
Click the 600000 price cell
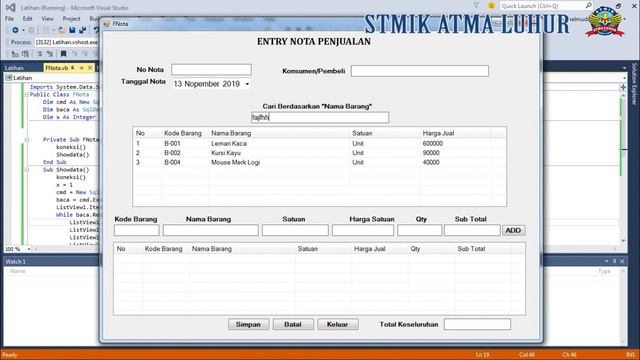coord(433,144)
